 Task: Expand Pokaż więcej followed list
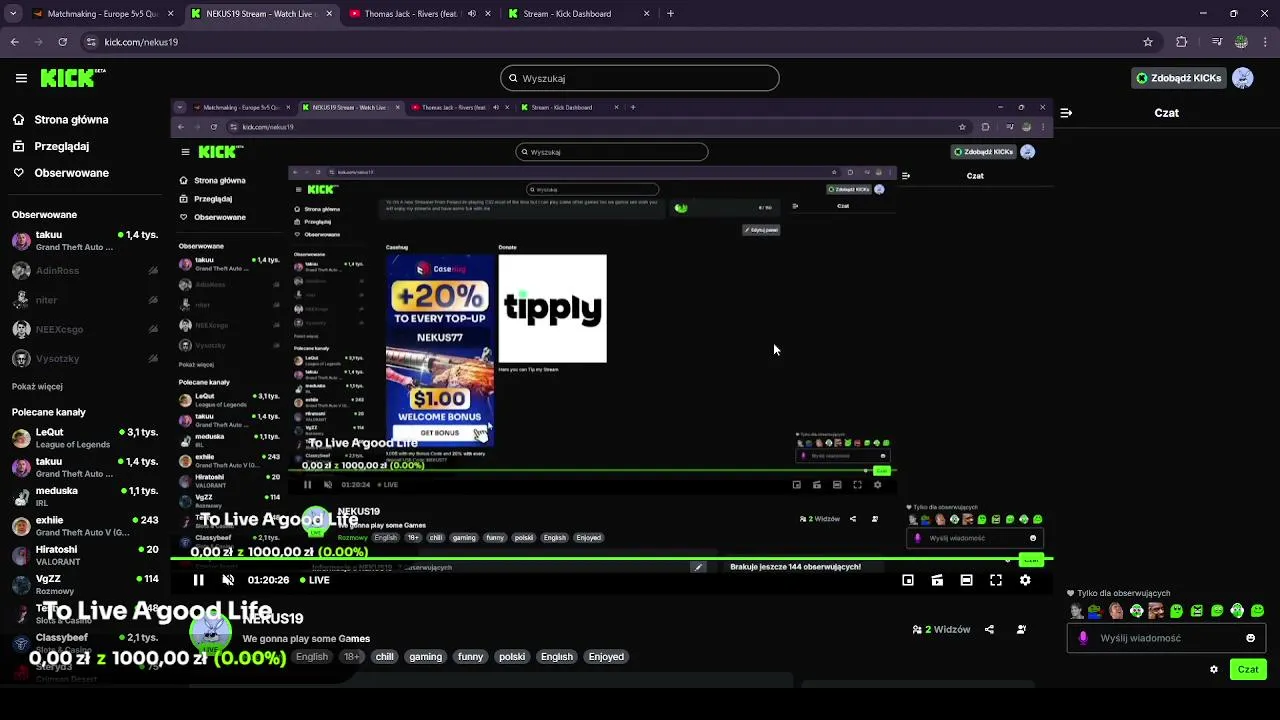pyautogui.click(x=37, y=387)
